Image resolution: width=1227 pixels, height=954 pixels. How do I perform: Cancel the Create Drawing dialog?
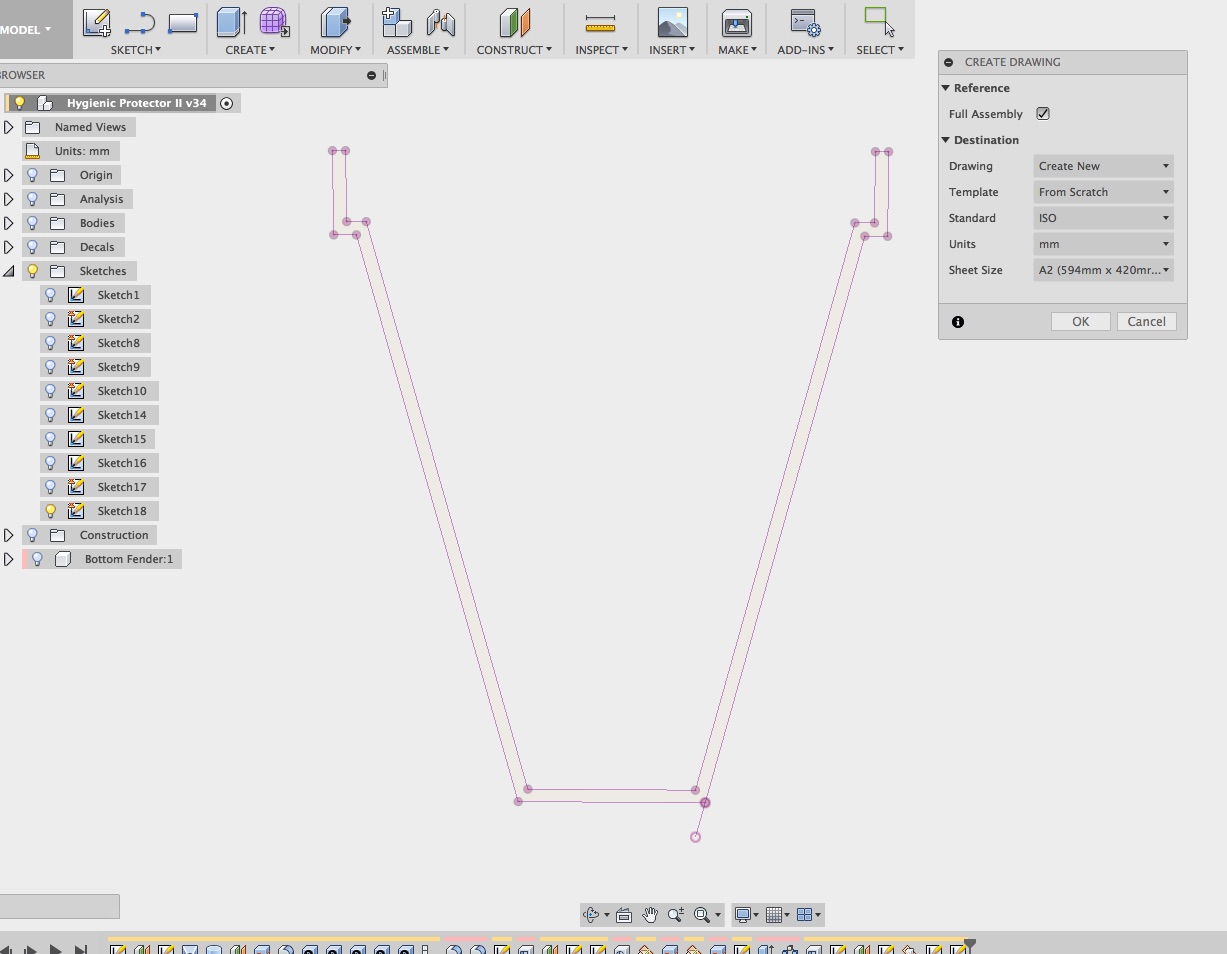1146,321
